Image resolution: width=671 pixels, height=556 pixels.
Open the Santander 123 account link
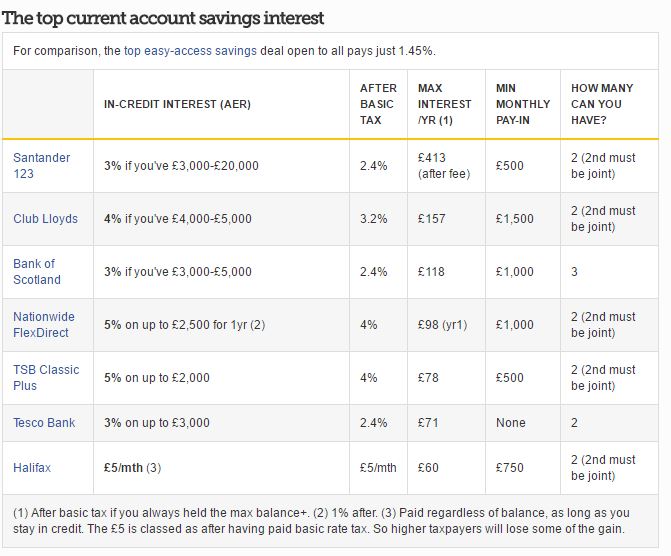(36, 165)
